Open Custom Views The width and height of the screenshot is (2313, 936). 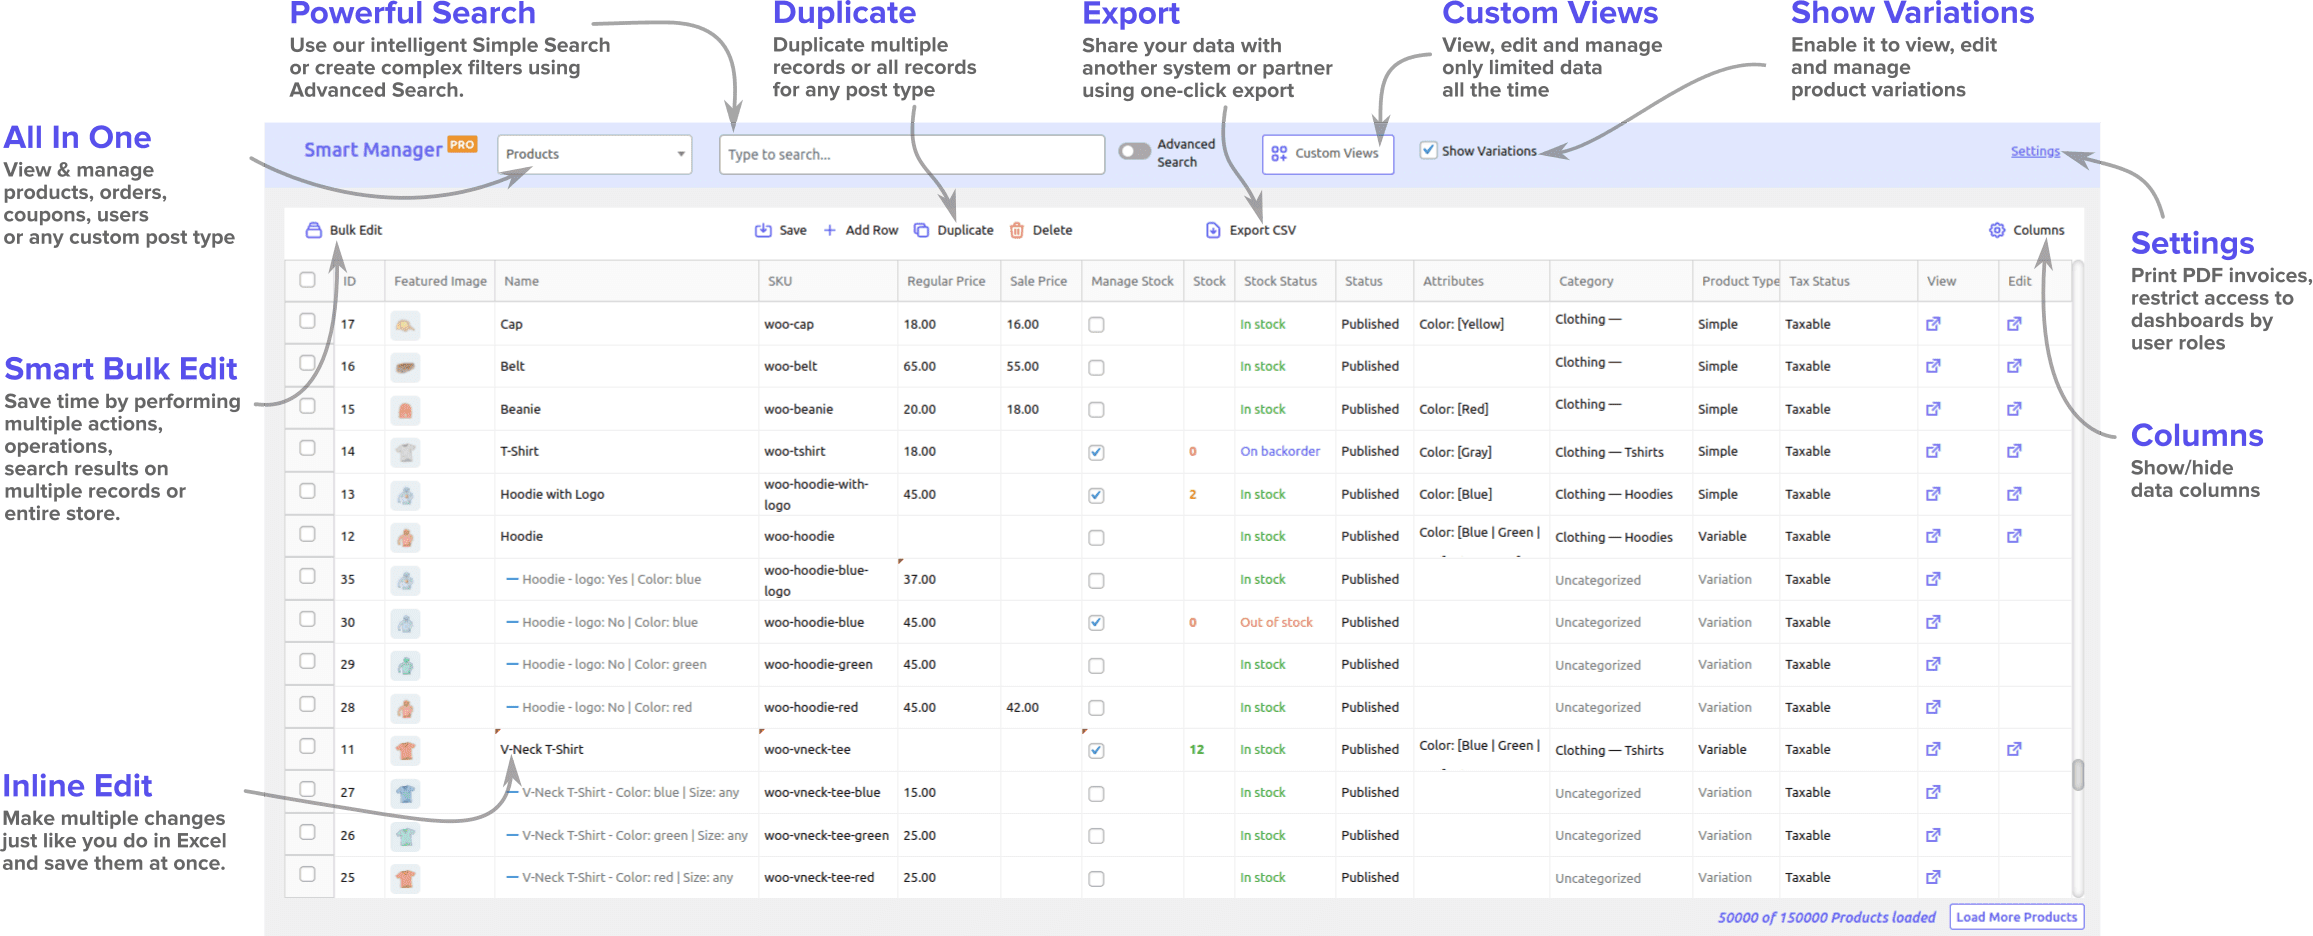coord(1327,153)
